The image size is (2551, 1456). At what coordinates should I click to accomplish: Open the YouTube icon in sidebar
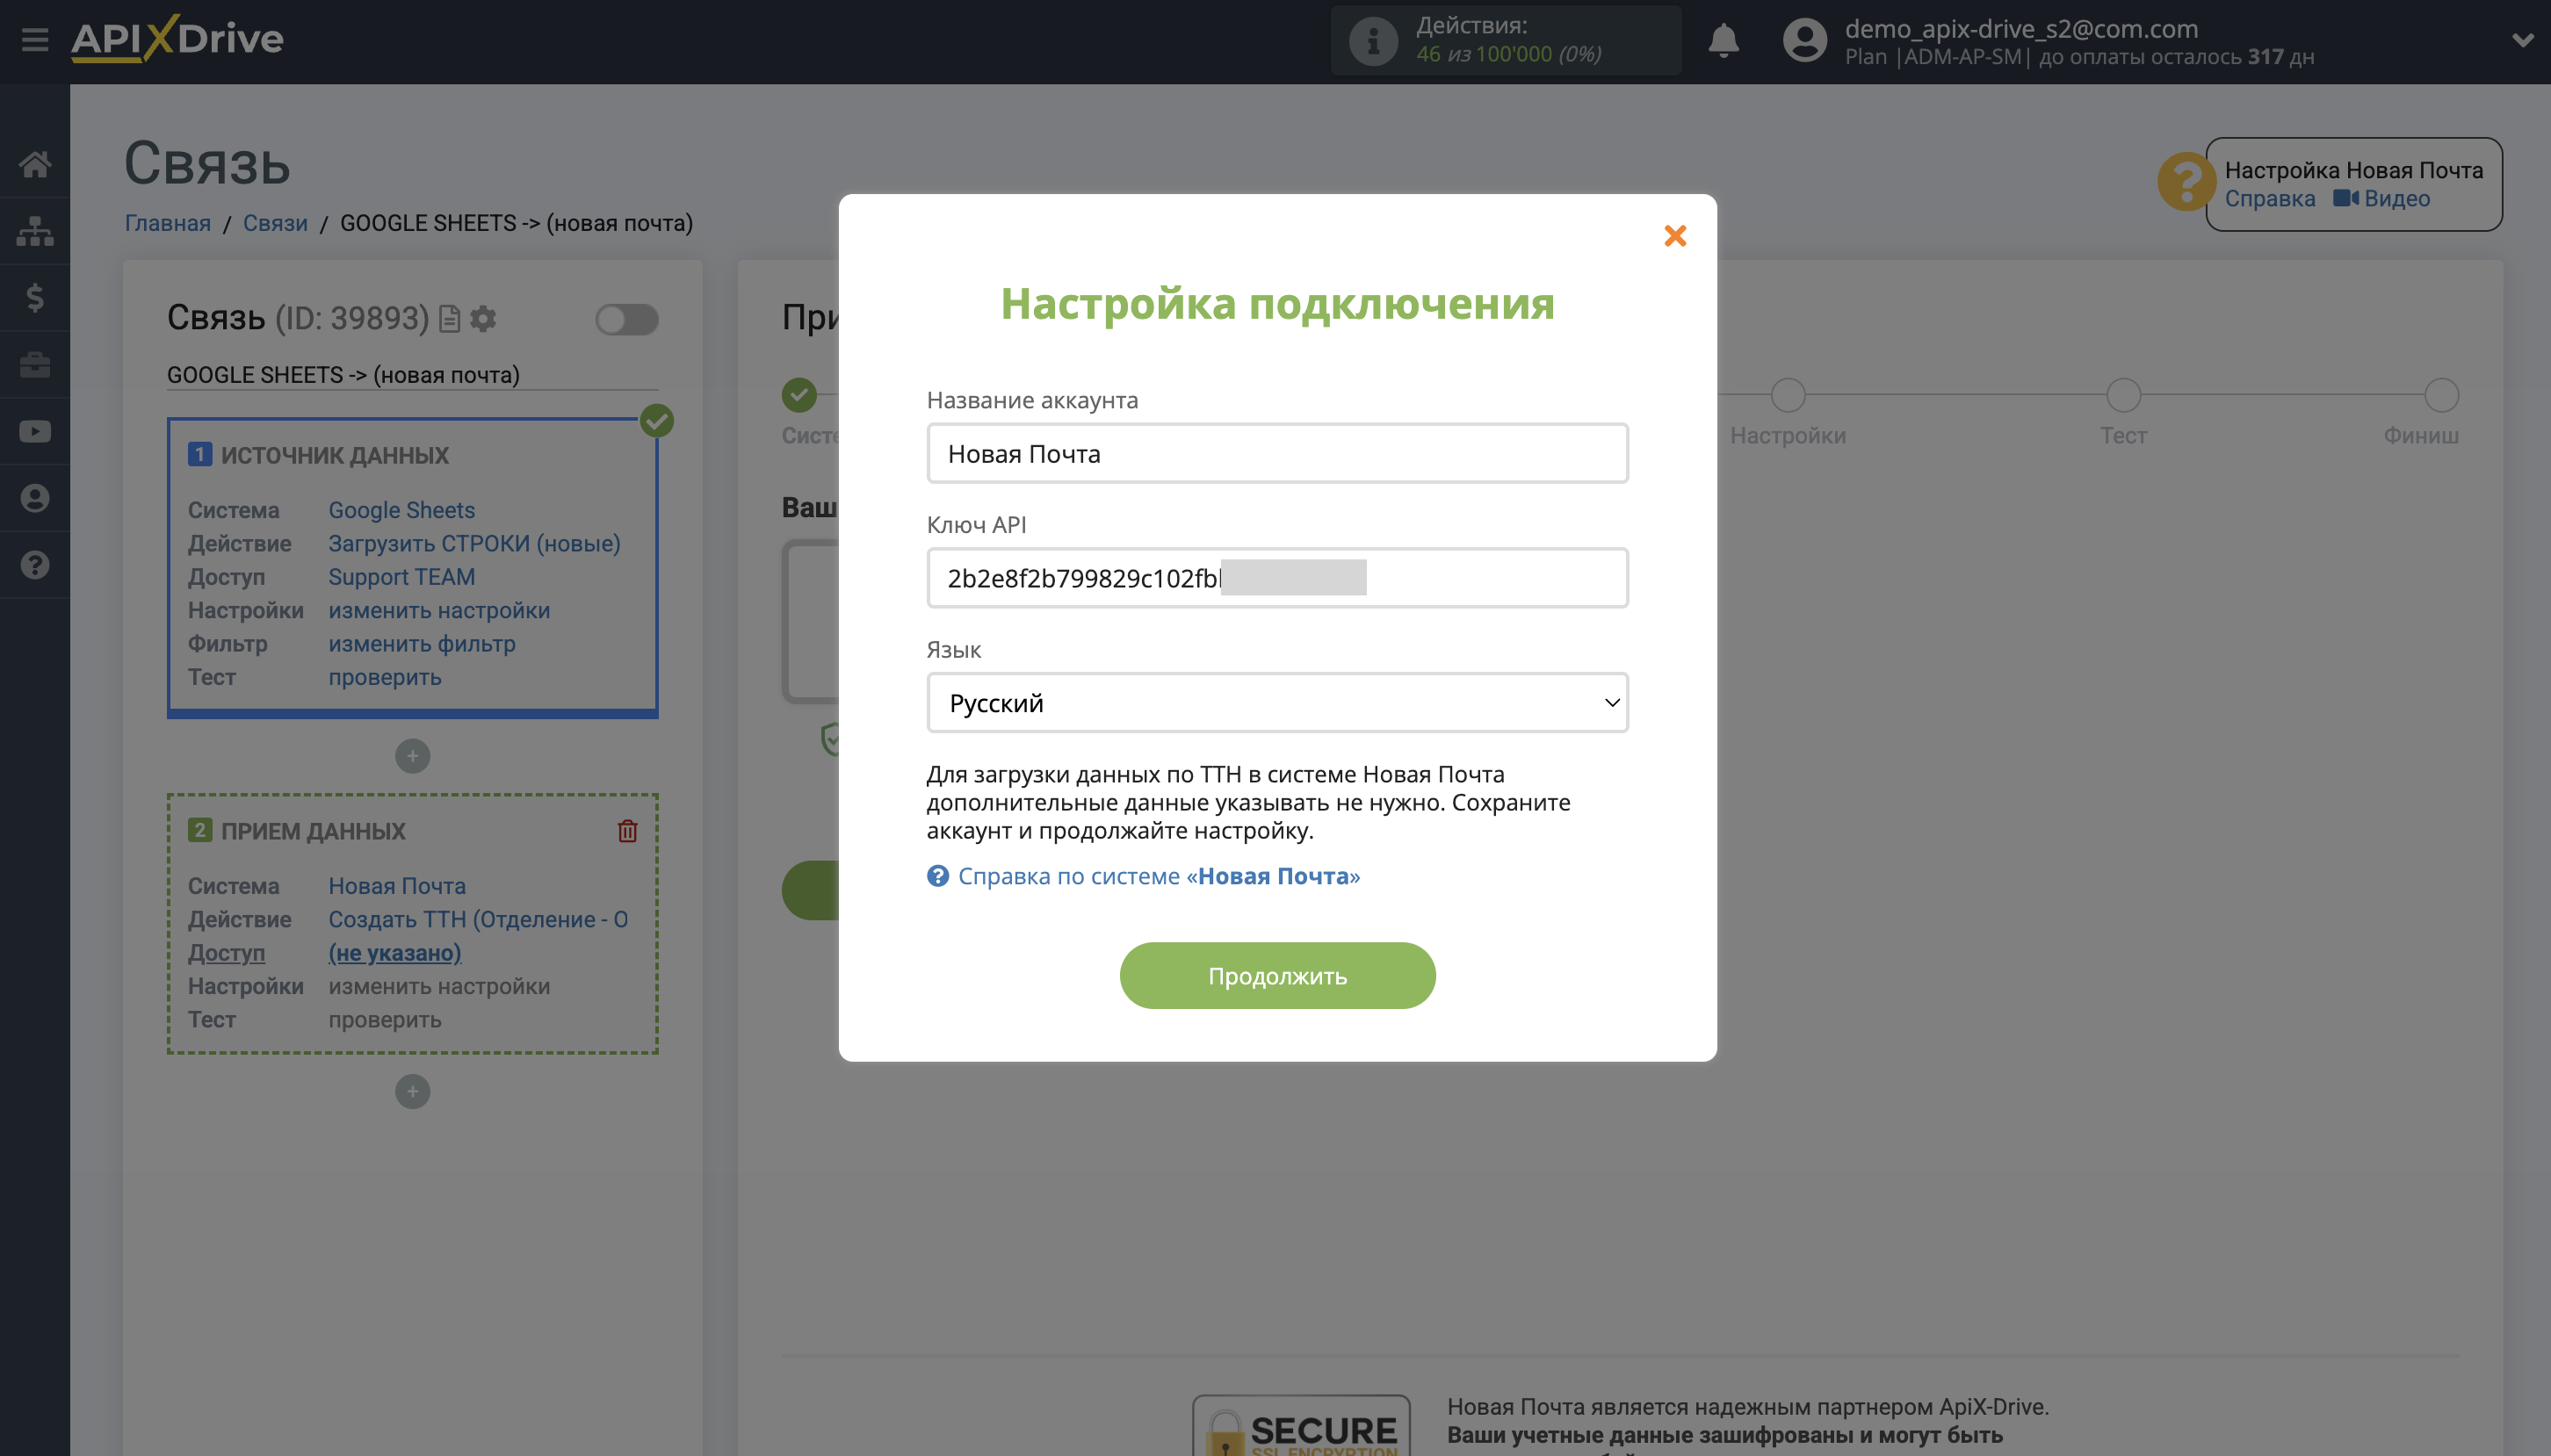pos(36,431)
